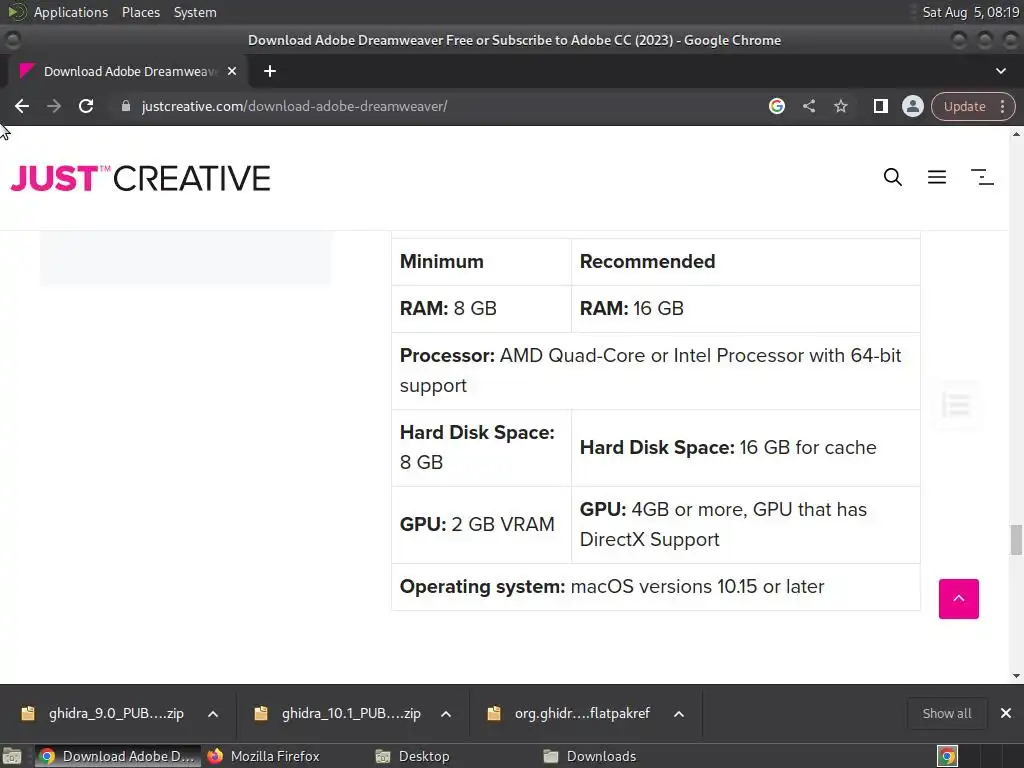Screen dimensions: 1024x768
Task: Click the forward navigation arrow
Action: tap(54, 106)
